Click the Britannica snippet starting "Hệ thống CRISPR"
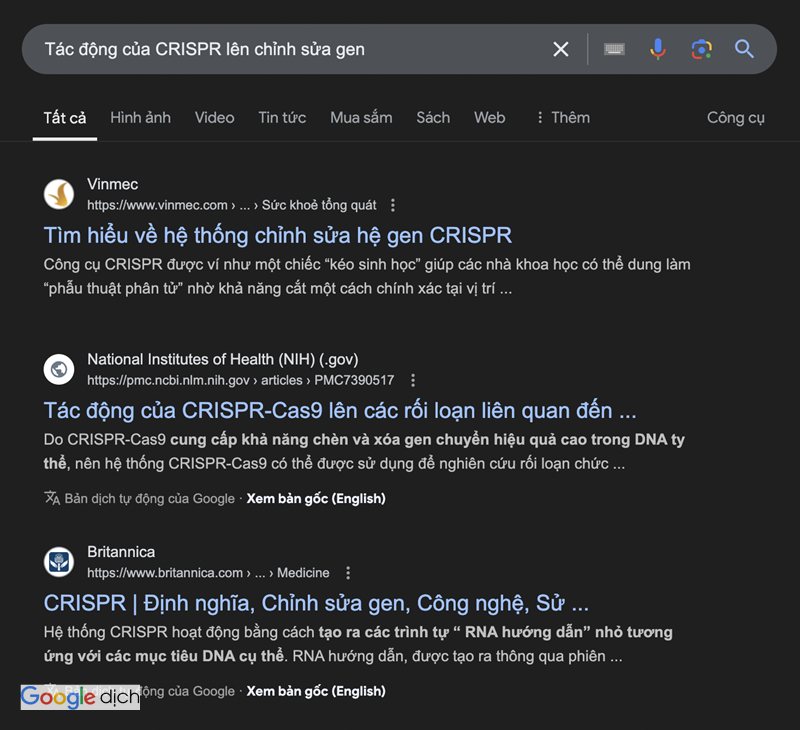This screenshot has height=730, width=800. [x=358, y=644]
